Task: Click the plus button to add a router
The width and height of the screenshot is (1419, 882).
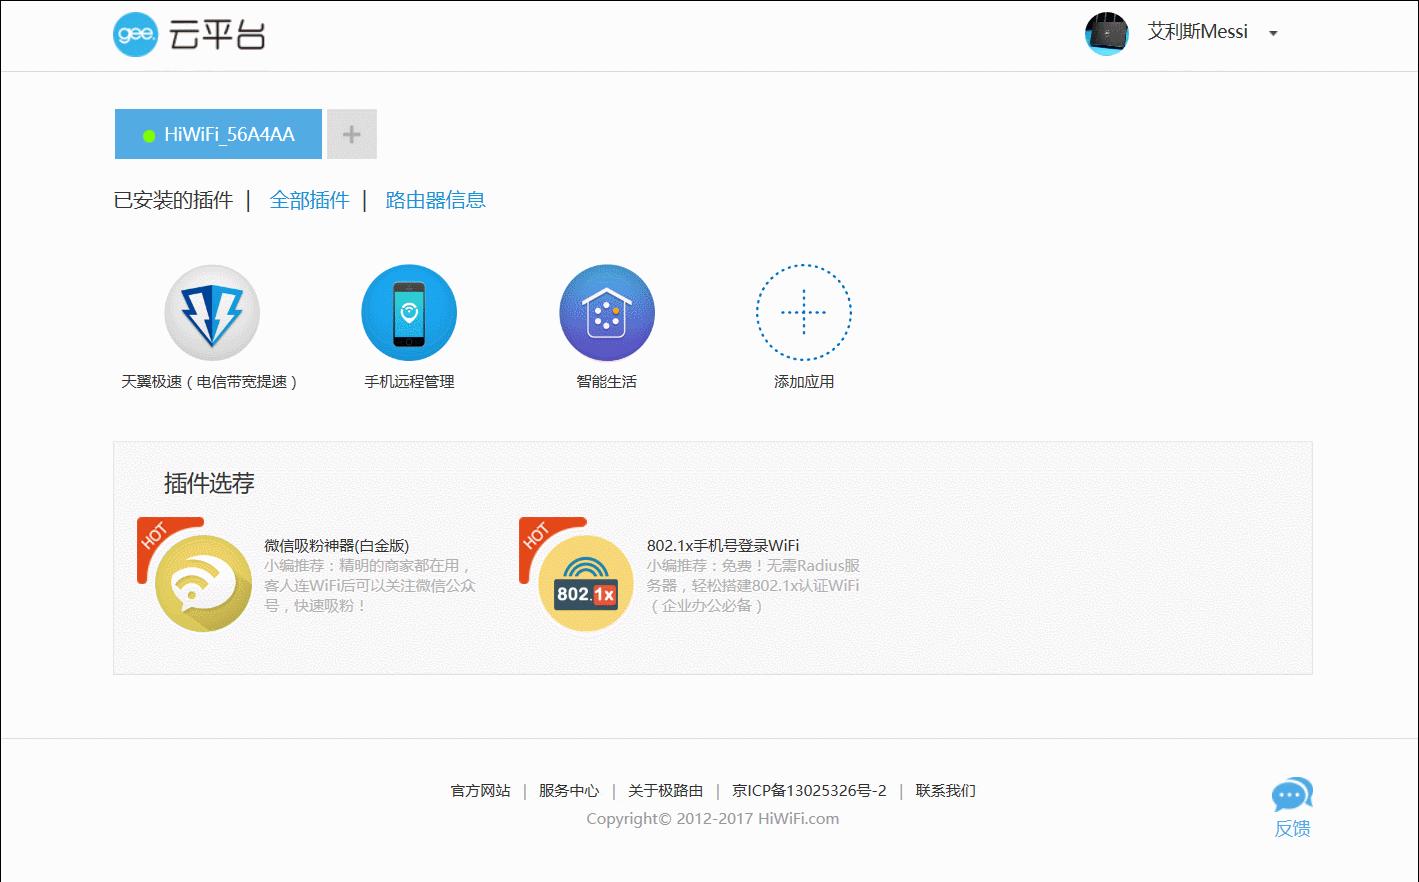Action: coord(351,133)
